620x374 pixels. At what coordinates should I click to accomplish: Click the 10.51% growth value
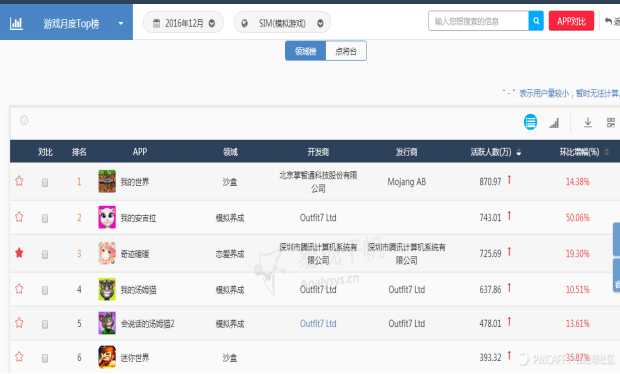(577, 290)
